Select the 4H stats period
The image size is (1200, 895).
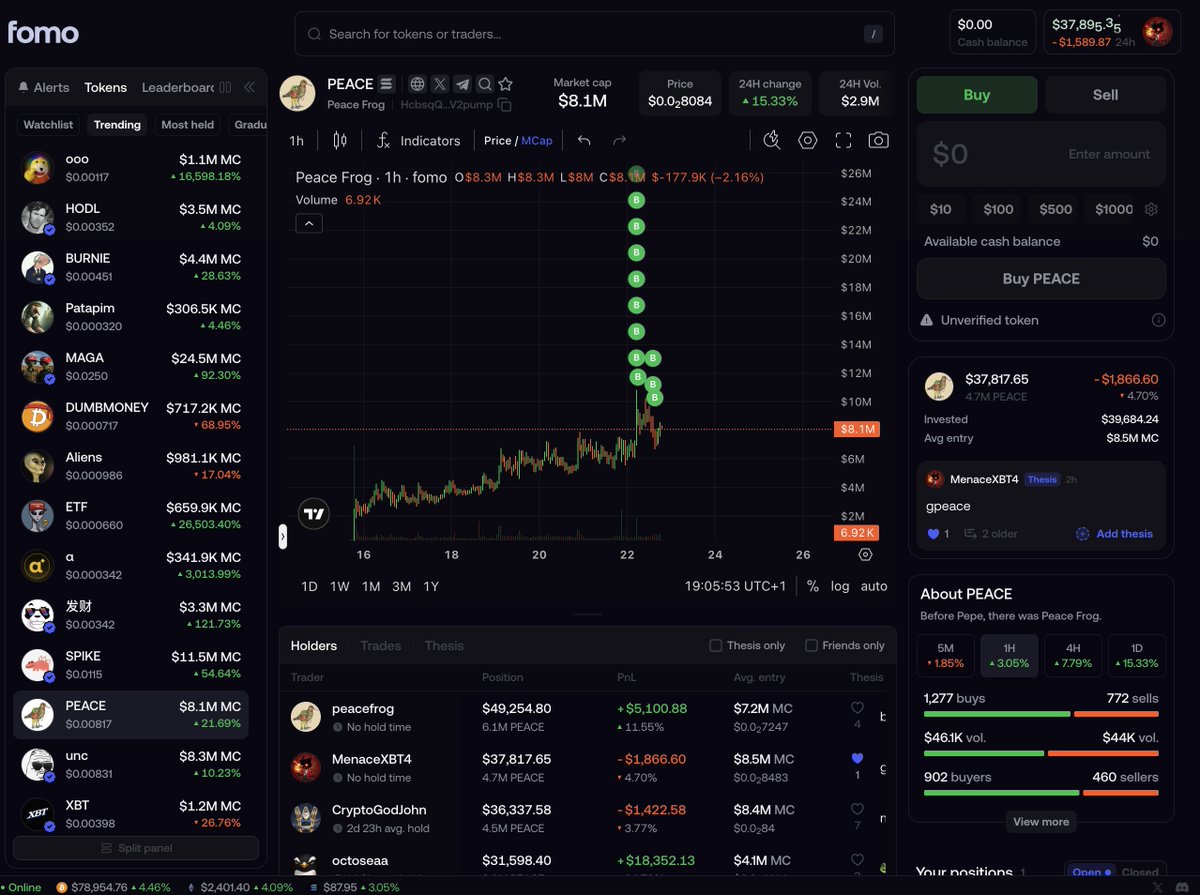1073,655
